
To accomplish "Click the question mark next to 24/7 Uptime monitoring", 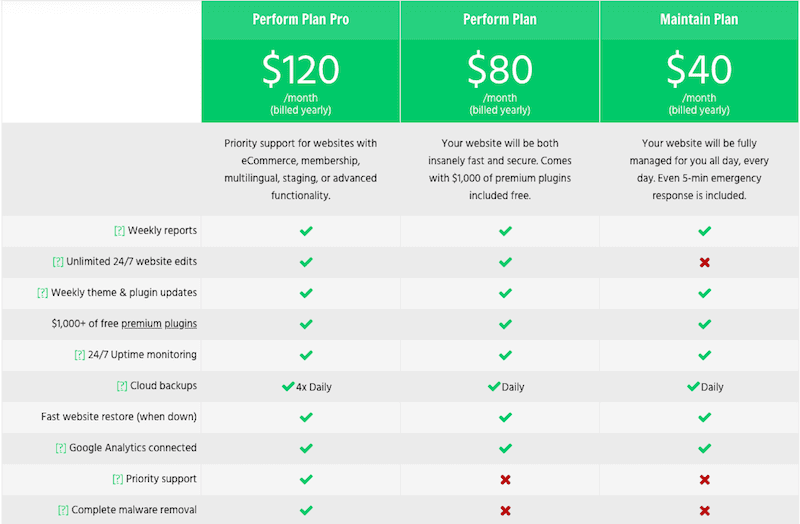I will tap(80, 355).
